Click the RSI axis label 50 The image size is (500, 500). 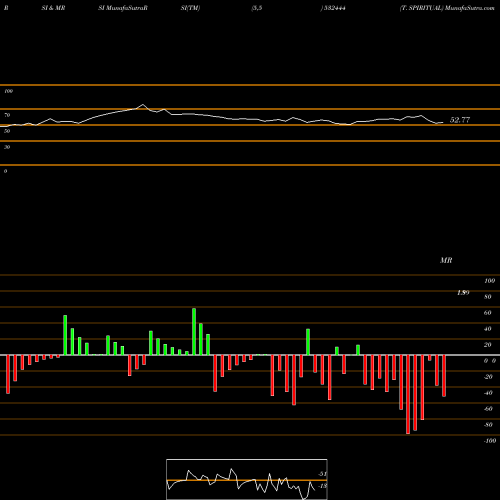(x=7, y=131)
